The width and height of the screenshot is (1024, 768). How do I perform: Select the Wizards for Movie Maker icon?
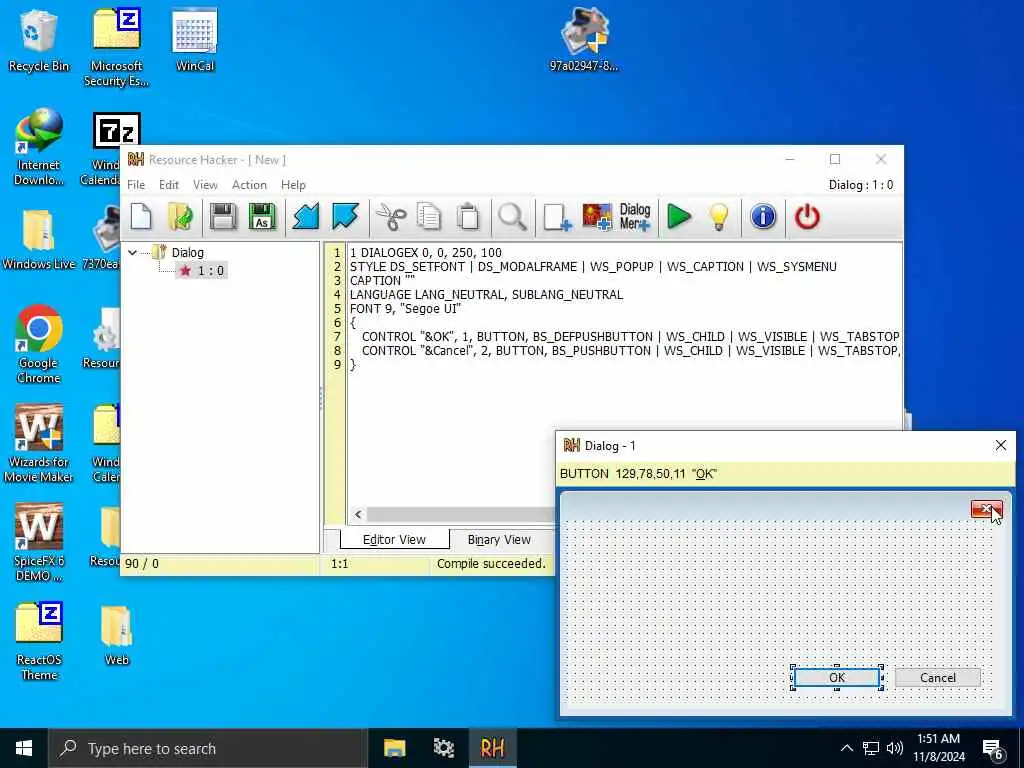[39, 443]
